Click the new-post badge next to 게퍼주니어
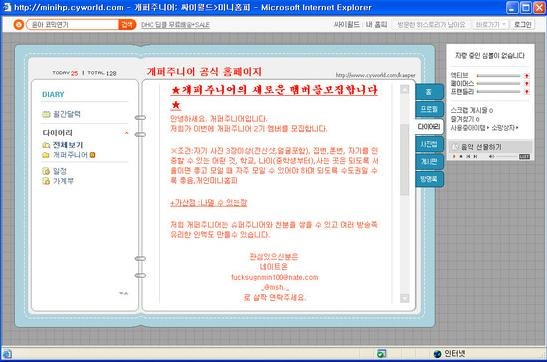The width and height of the screenshot is (547, 362). point(92,155)
